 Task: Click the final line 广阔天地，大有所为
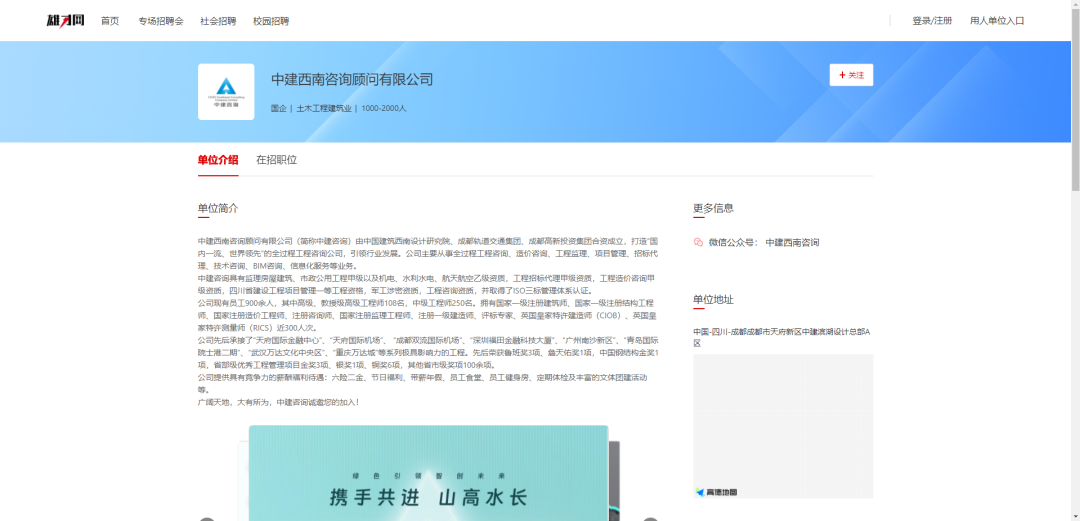click(x=278, y=402)
